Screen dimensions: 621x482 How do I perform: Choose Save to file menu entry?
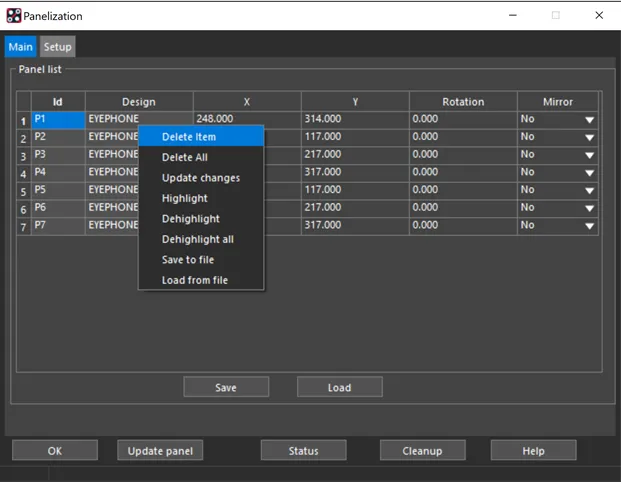click(201, 260)
